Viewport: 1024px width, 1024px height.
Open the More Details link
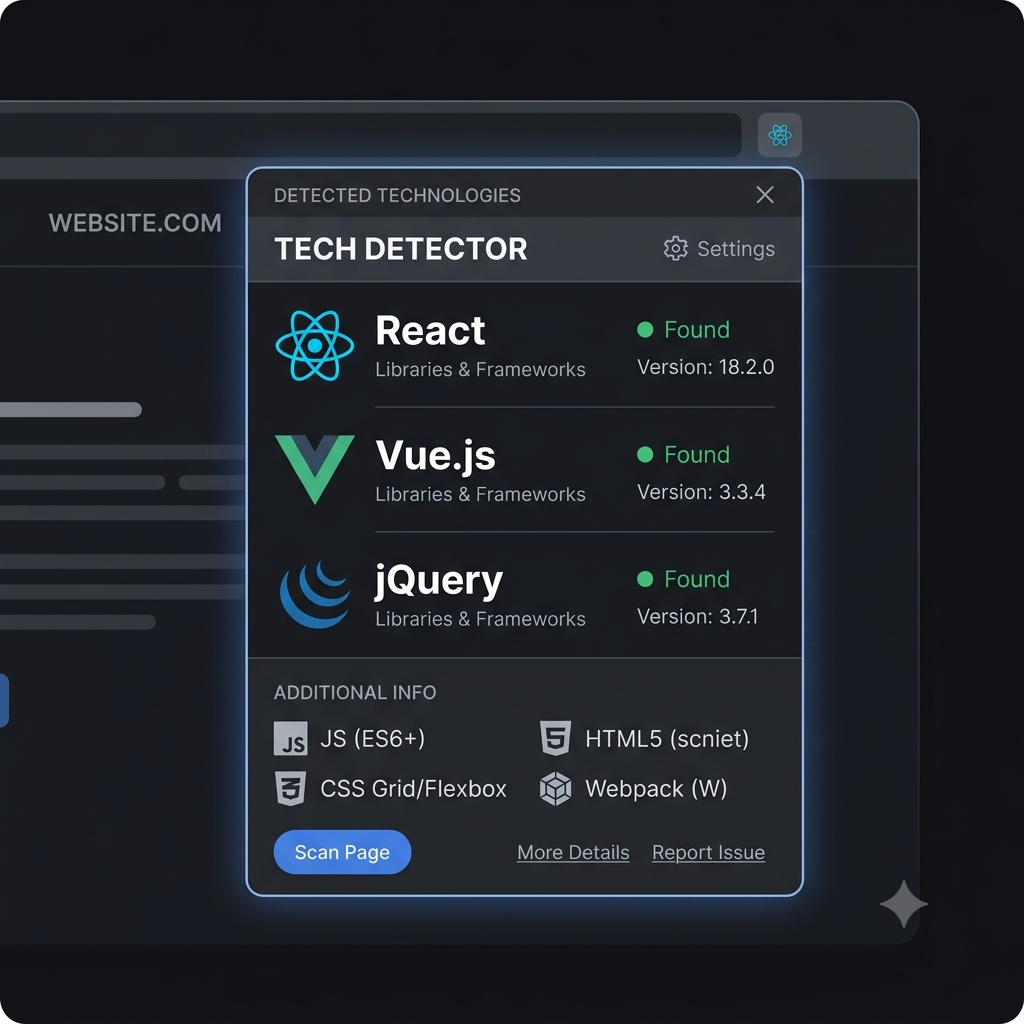(x=573, y=852)
